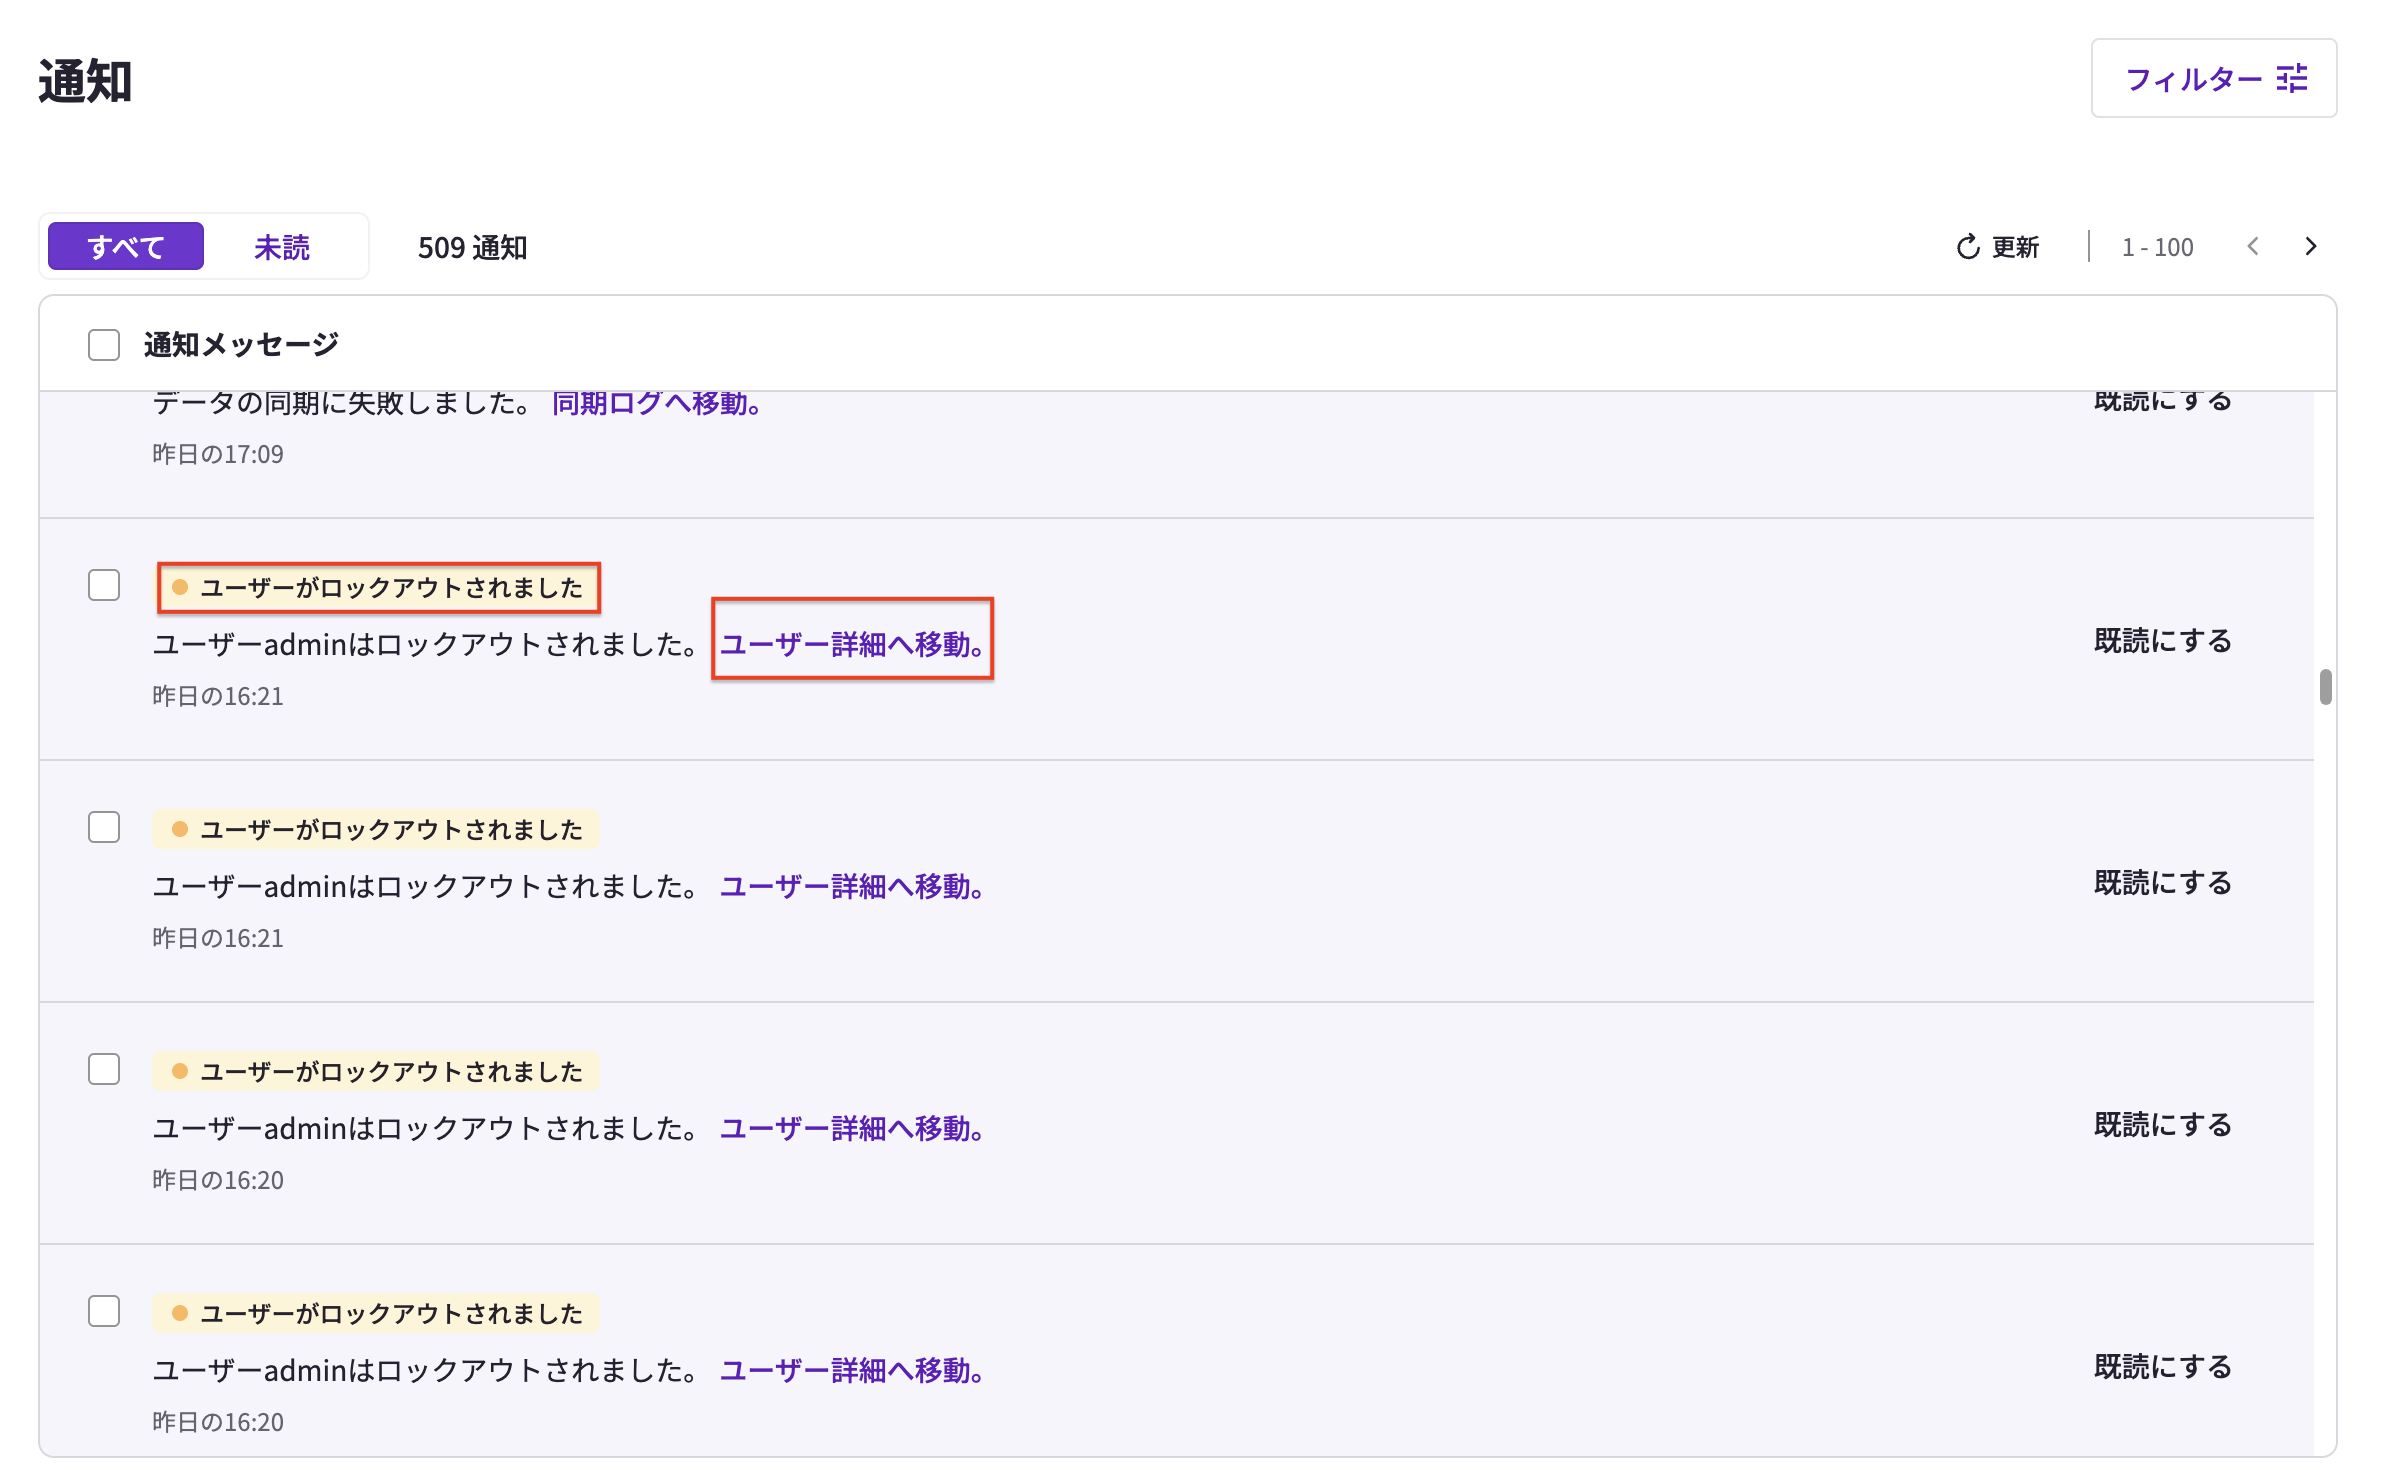
Task: Select the すべて tab
Action: pos(124,245)
